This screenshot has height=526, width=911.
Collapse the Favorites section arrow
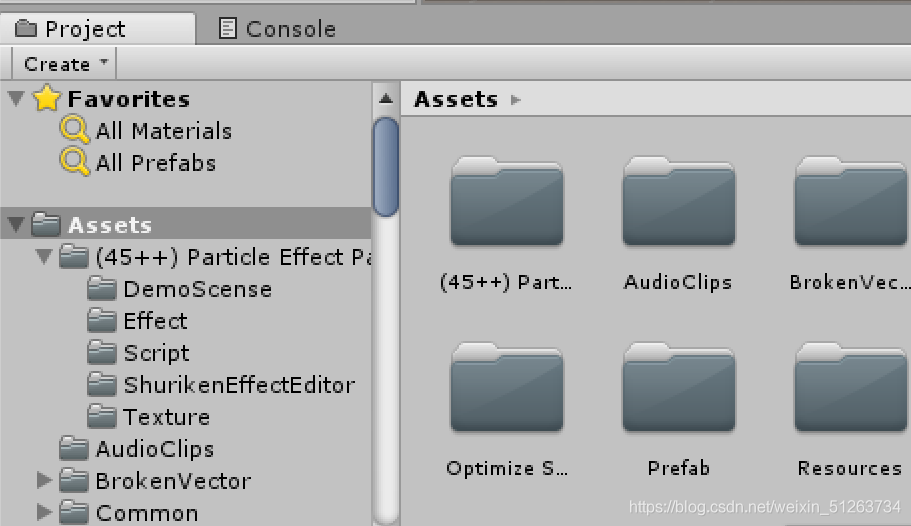pyautogui.click(x=17, y=98)
